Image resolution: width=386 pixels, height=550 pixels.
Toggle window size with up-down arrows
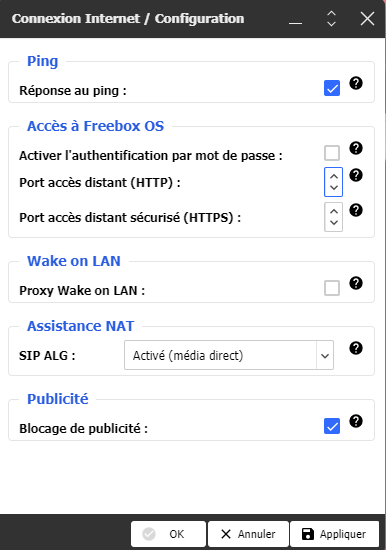coord(331,19)
